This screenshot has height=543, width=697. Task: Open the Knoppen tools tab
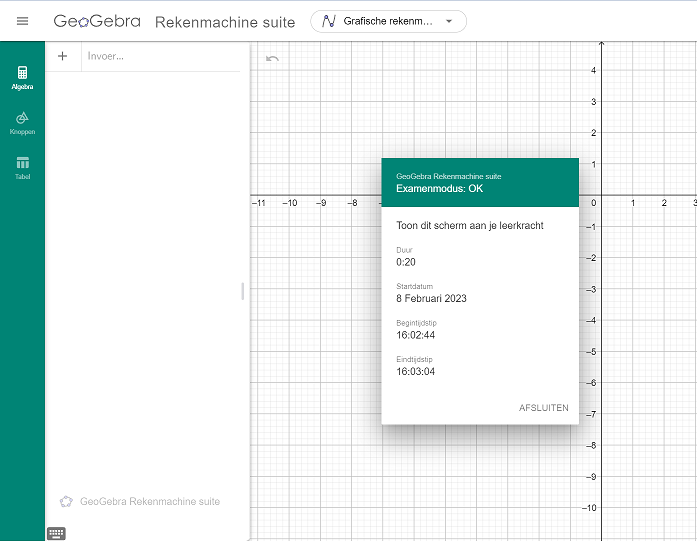(x=22, y=123)
